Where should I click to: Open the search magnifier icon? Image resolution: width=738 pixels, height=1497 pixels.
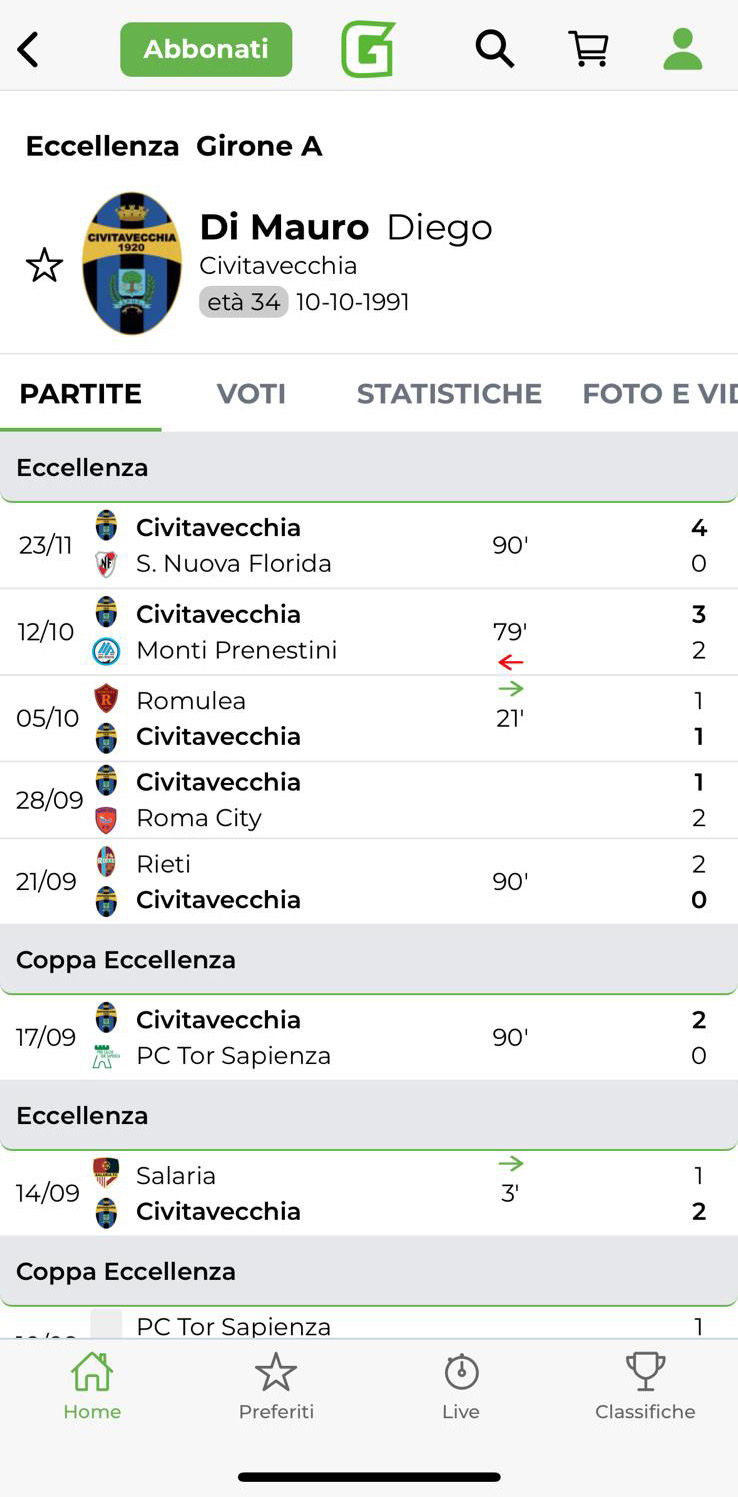coord(494,49)
